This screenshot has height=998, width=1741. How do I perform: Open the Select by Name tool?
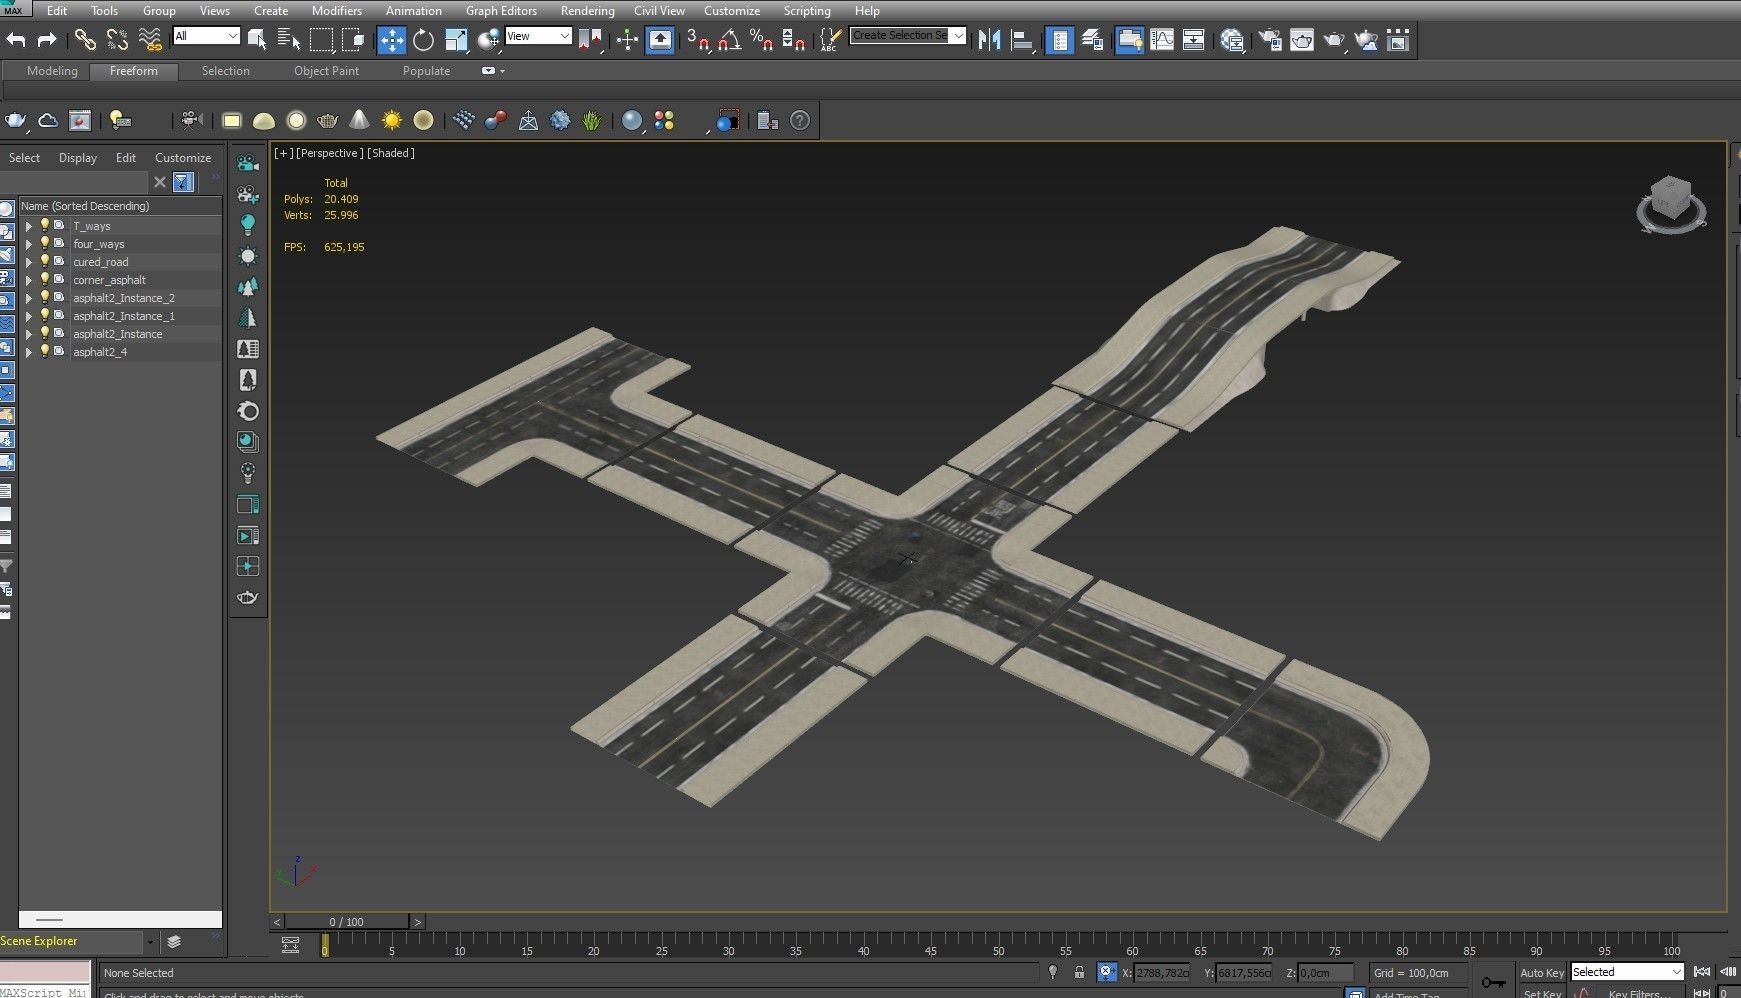coord(289,40)
